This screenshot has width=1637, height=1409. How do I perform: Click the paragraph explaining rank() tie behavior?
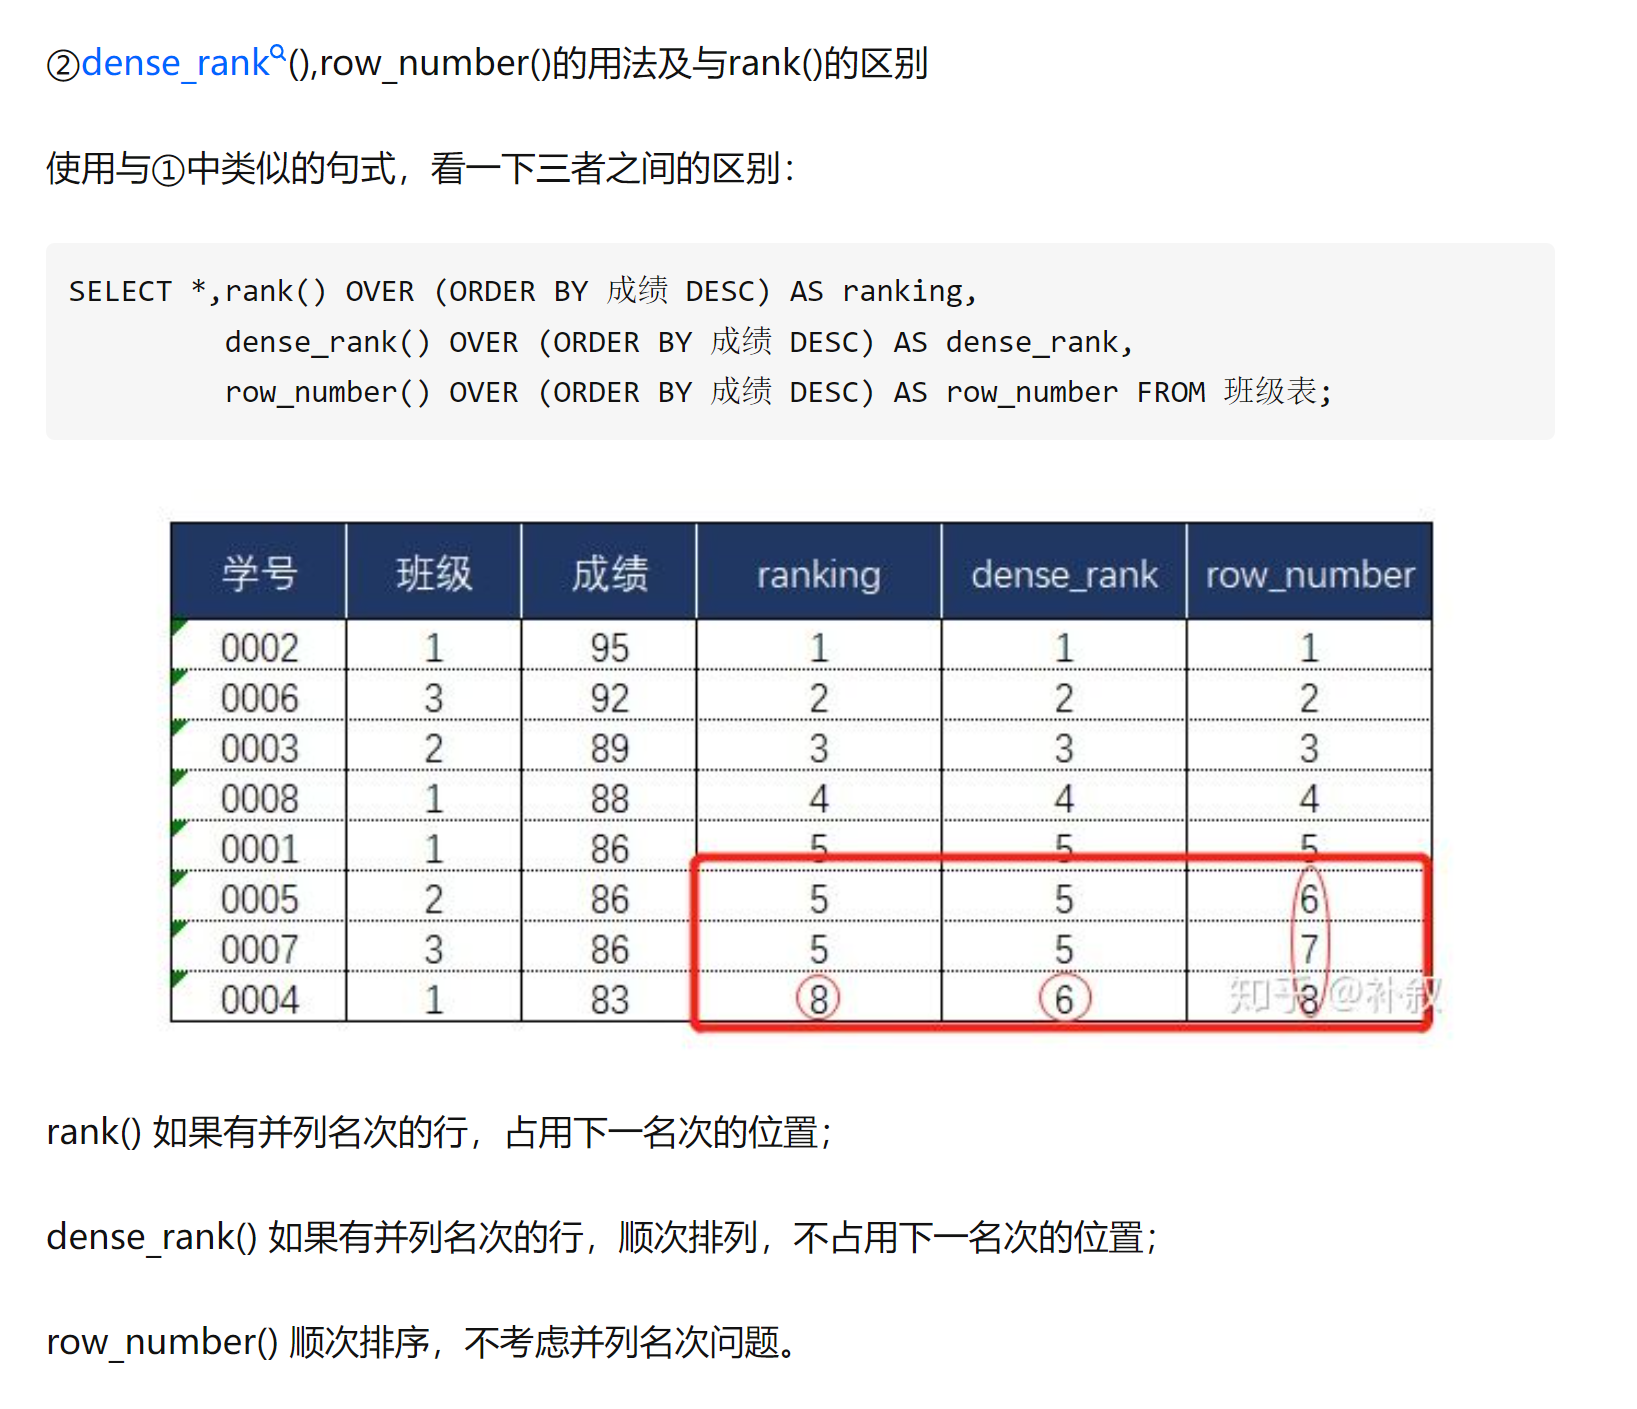[x=439, y=1132]
